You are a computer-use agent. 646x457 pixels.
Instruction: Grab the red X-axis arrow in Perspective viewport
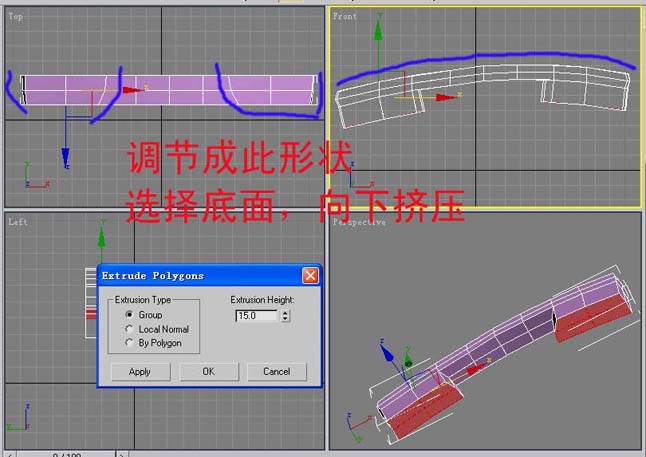click(x=475, y=369)
